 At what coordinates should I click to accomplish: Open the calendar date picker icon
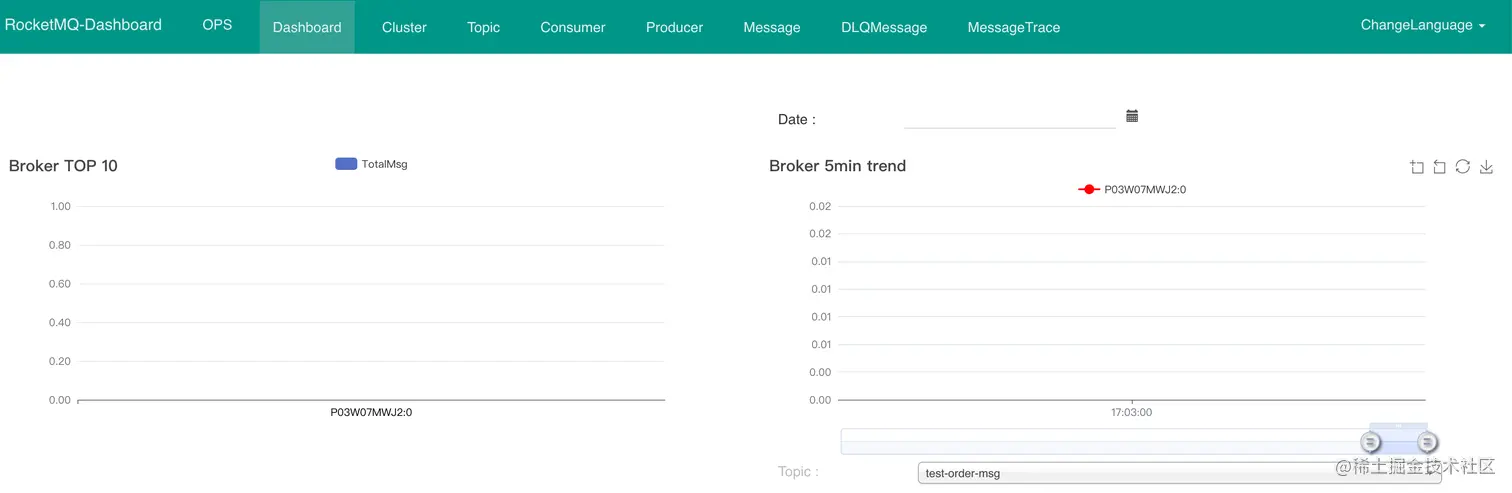point(1132,116)
